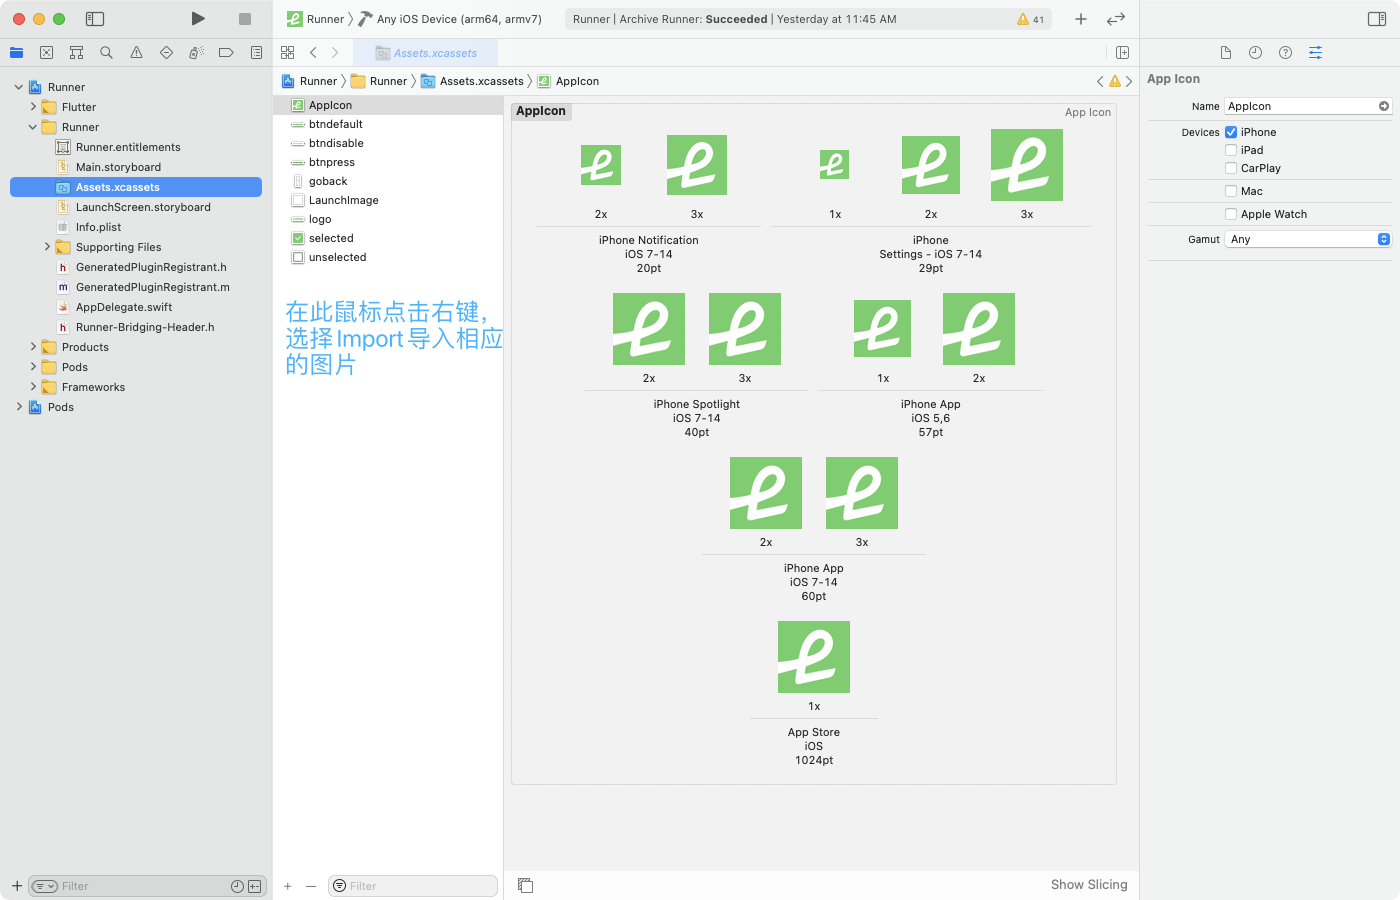The height and width of the screenshot is (900, 1400).
Task: Click Show Slicing button
Action: point(1089,885)
